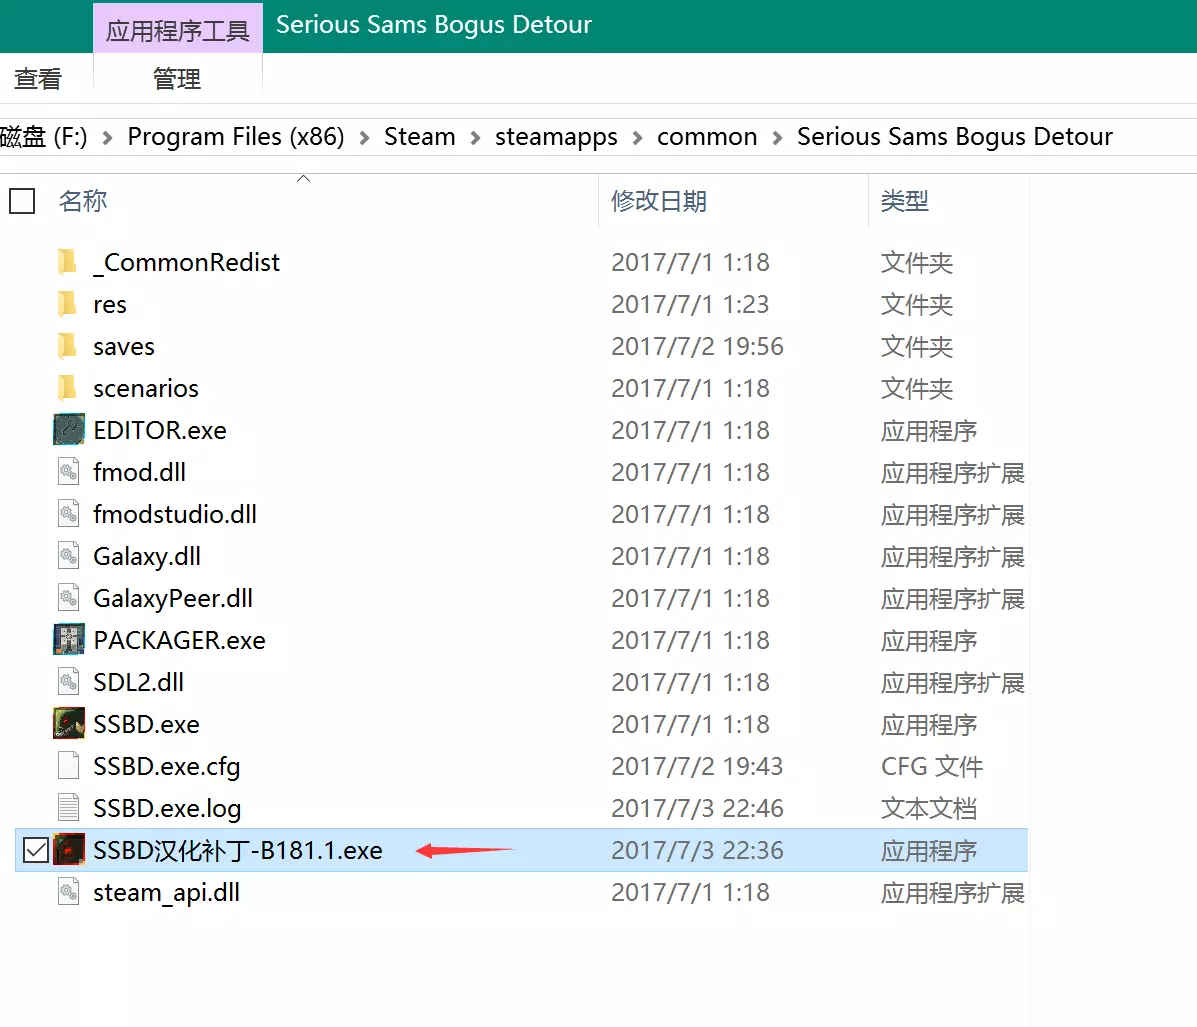Sort files by 类型 column header
1197x1027 pixels.
coord(905,201)
